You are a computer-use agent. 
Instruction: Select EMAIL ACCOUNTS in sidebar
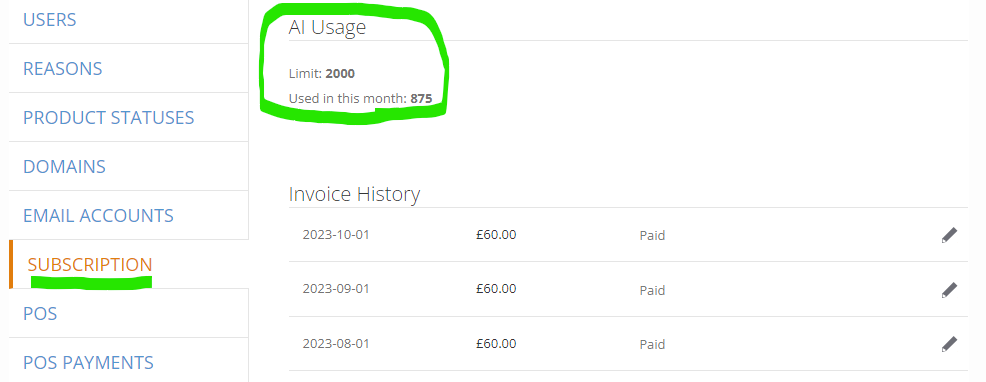(x=98, y=216)
